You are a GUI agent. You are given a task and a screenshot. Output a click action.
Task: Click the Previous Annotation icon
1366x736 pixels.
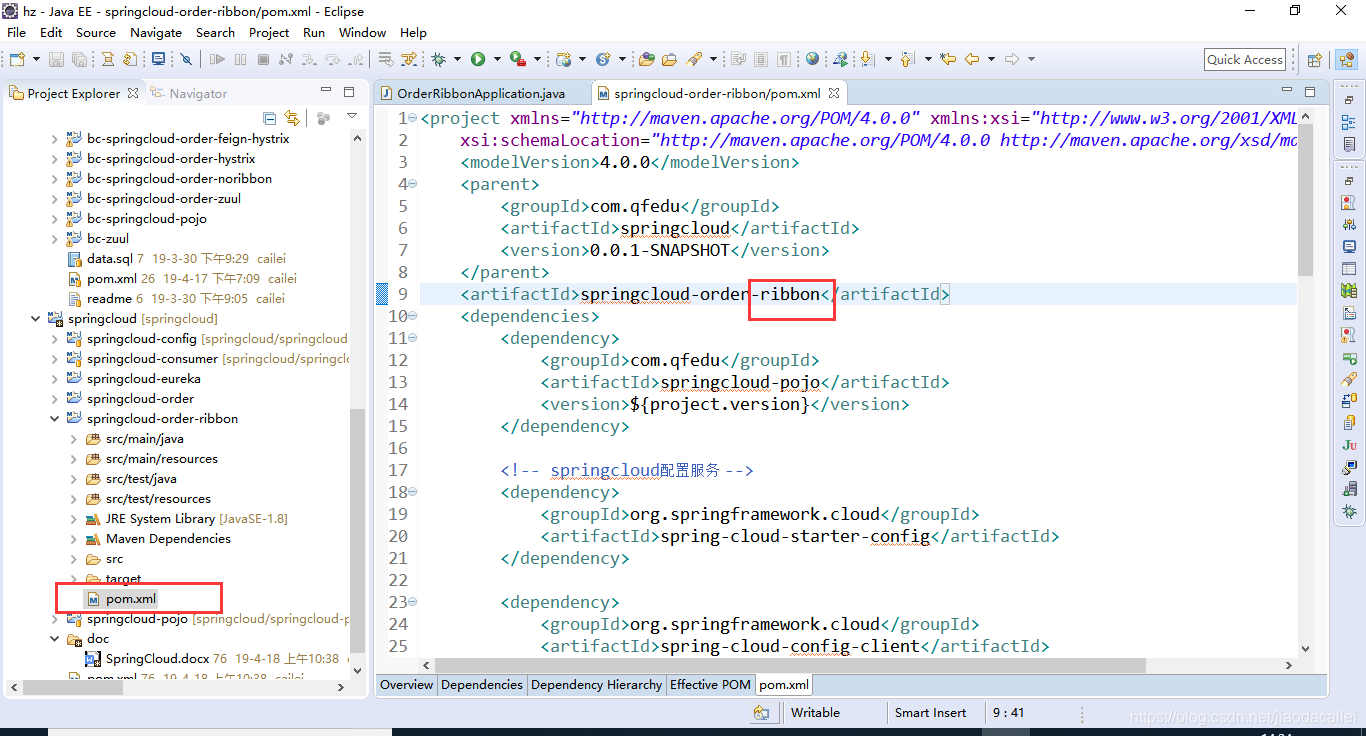point(907,59)
